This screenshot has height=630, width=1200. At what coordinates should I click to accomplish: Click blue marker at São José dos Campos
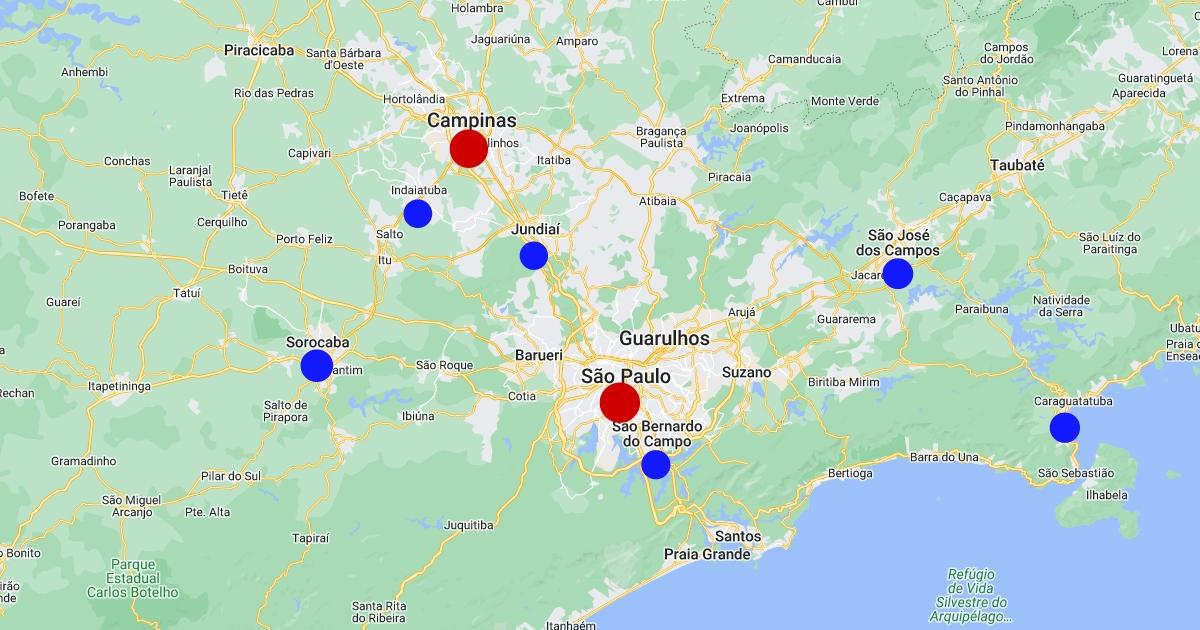(x=897, y=273)
